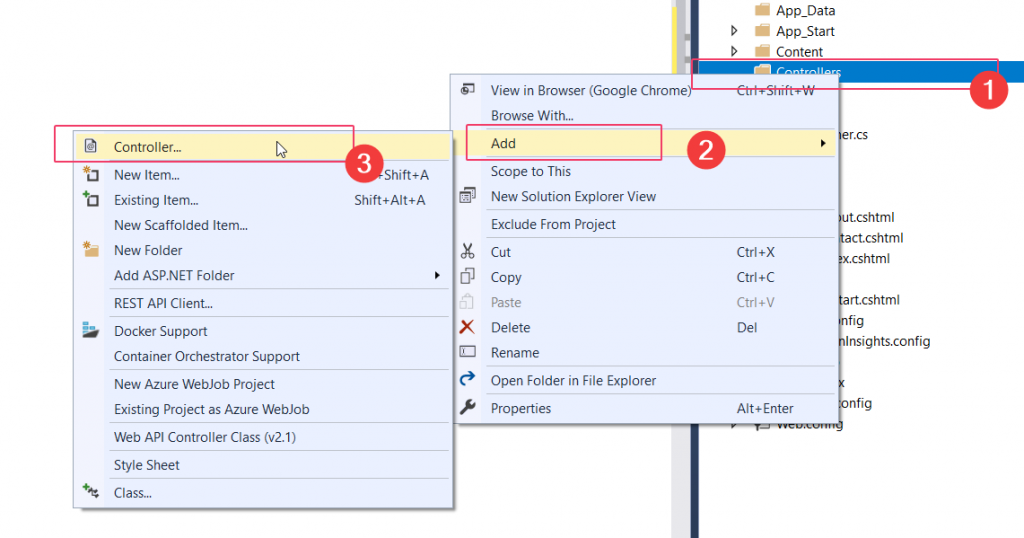Expand the Content folder node
Image resolution: width=1024 pixels, height=538 pixels.
pyautogui.click(x=735, y=52)
